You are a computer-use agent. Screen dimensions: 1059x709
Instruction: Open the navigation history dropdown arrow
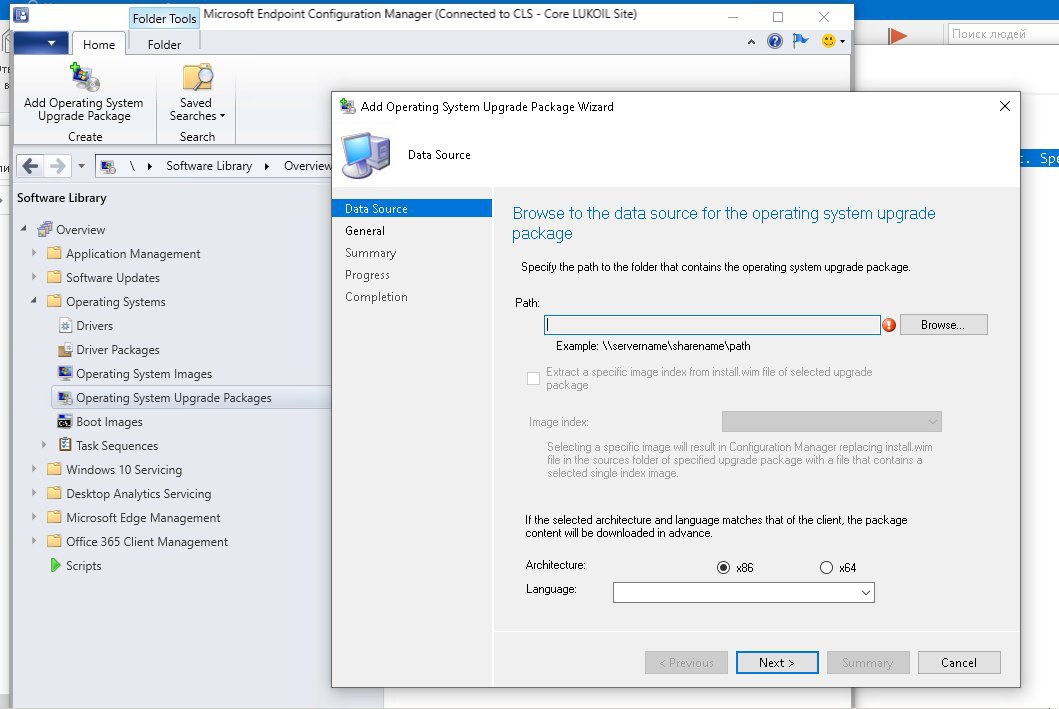(81, 166)
